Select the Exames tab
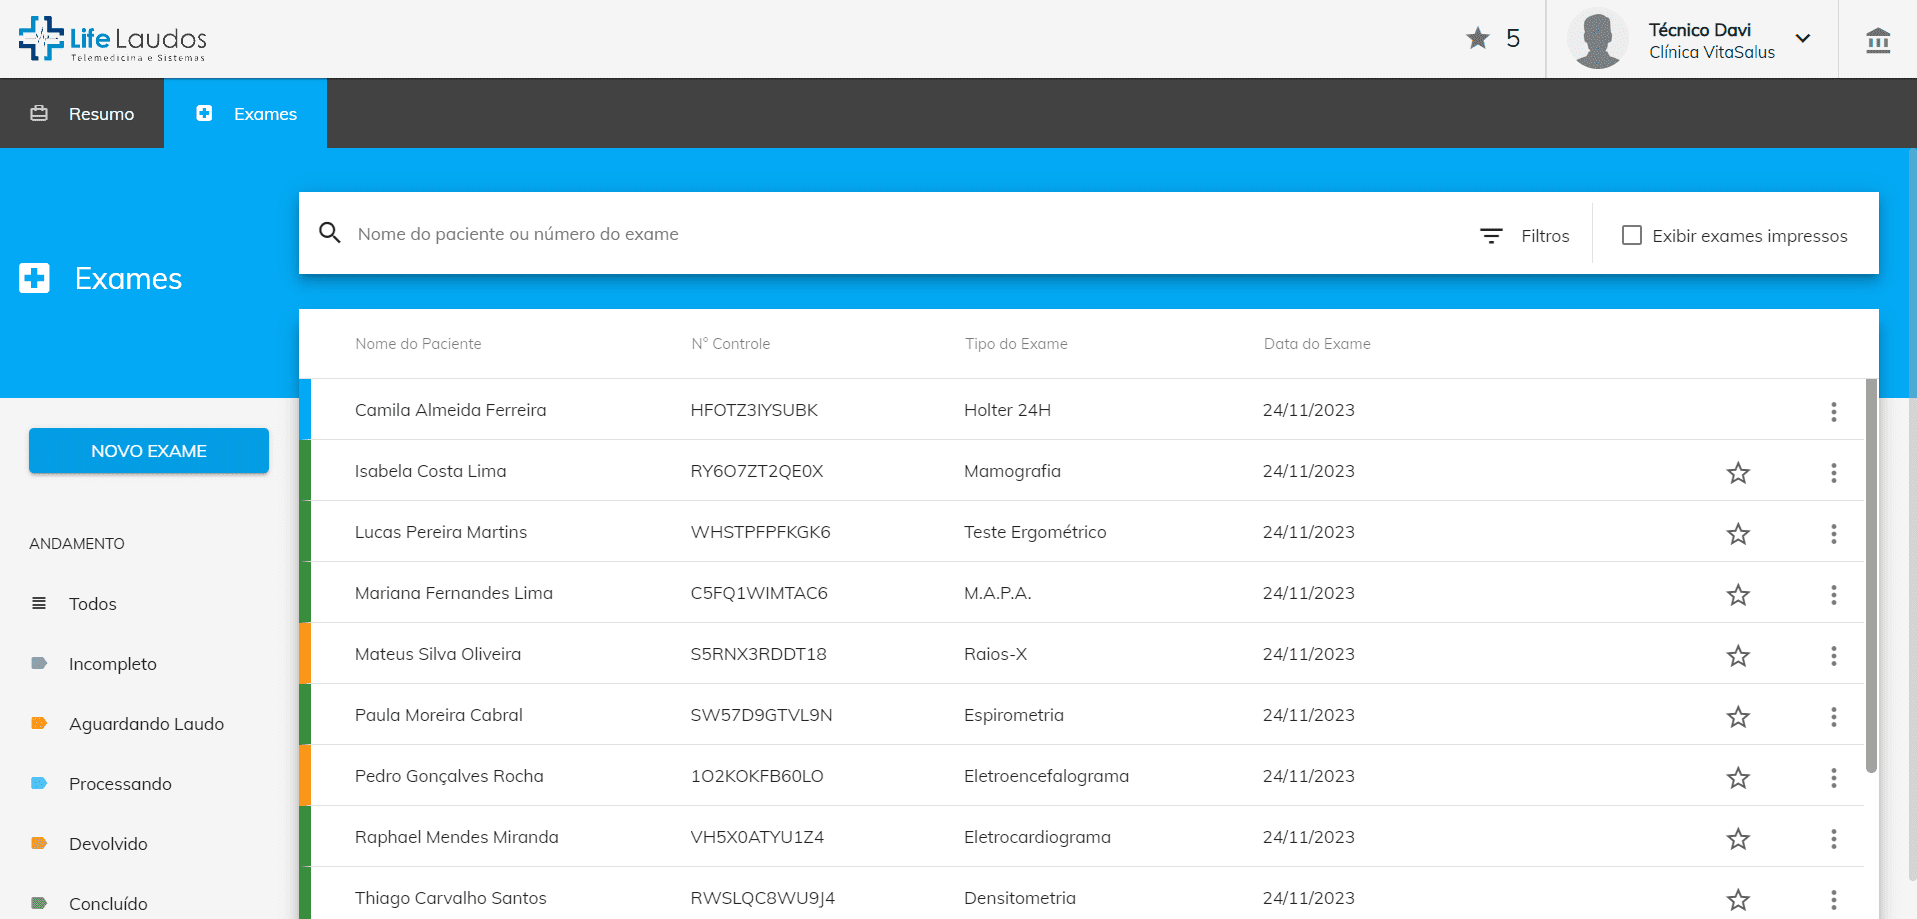Viewport: 1917px width, 919px height. (246, 114)
